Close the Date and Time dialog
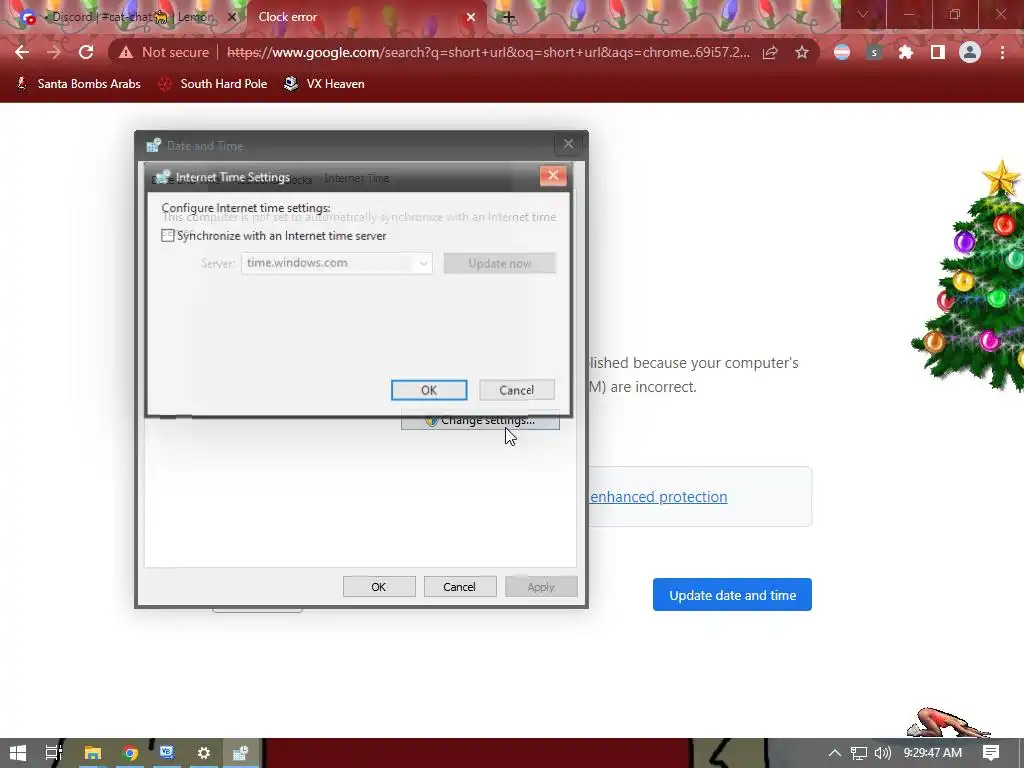The image size is (1024, 768). click(568, 144)
